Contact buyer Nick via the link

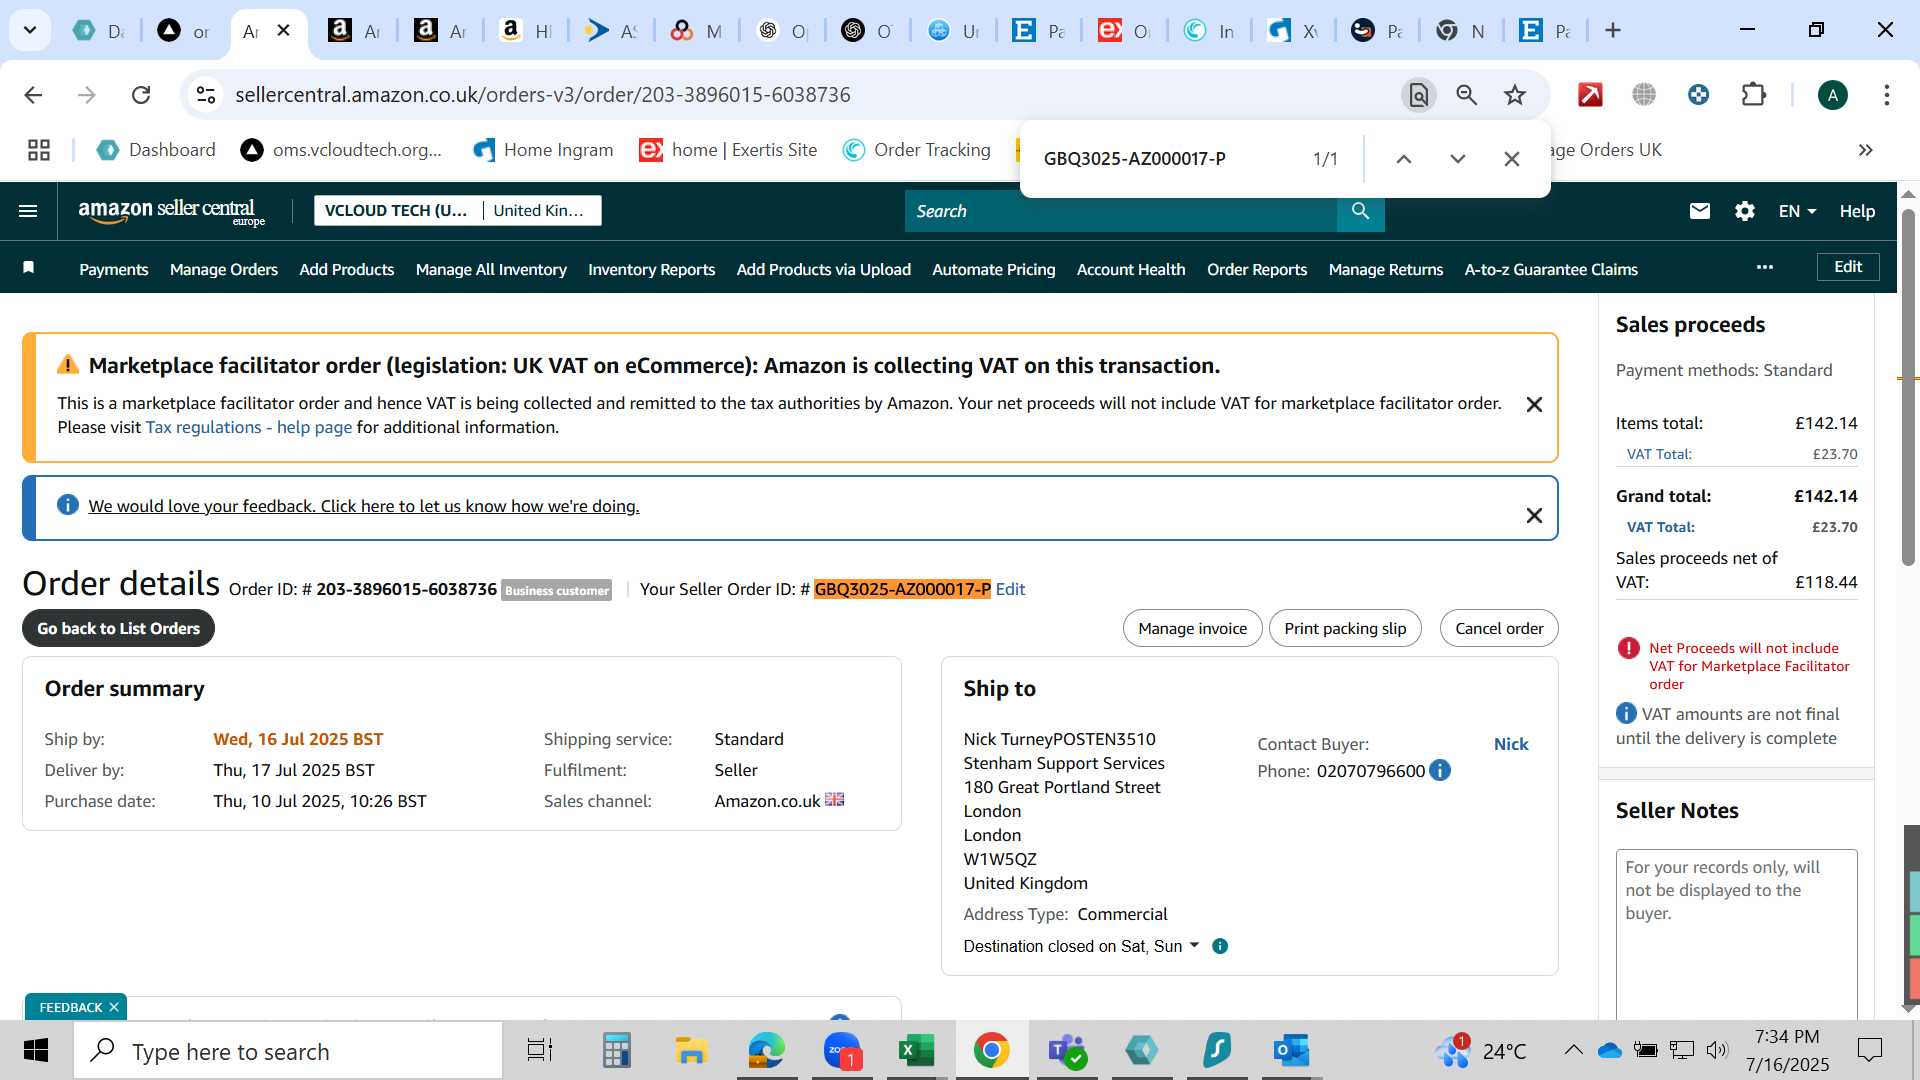(1511, 744)
